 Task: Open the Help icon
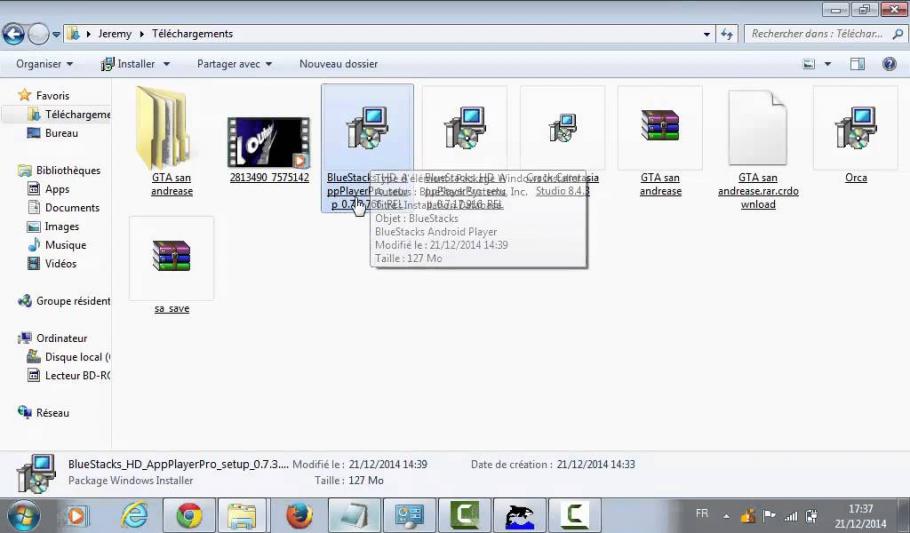pyautogui.click(x=889, y=64)
